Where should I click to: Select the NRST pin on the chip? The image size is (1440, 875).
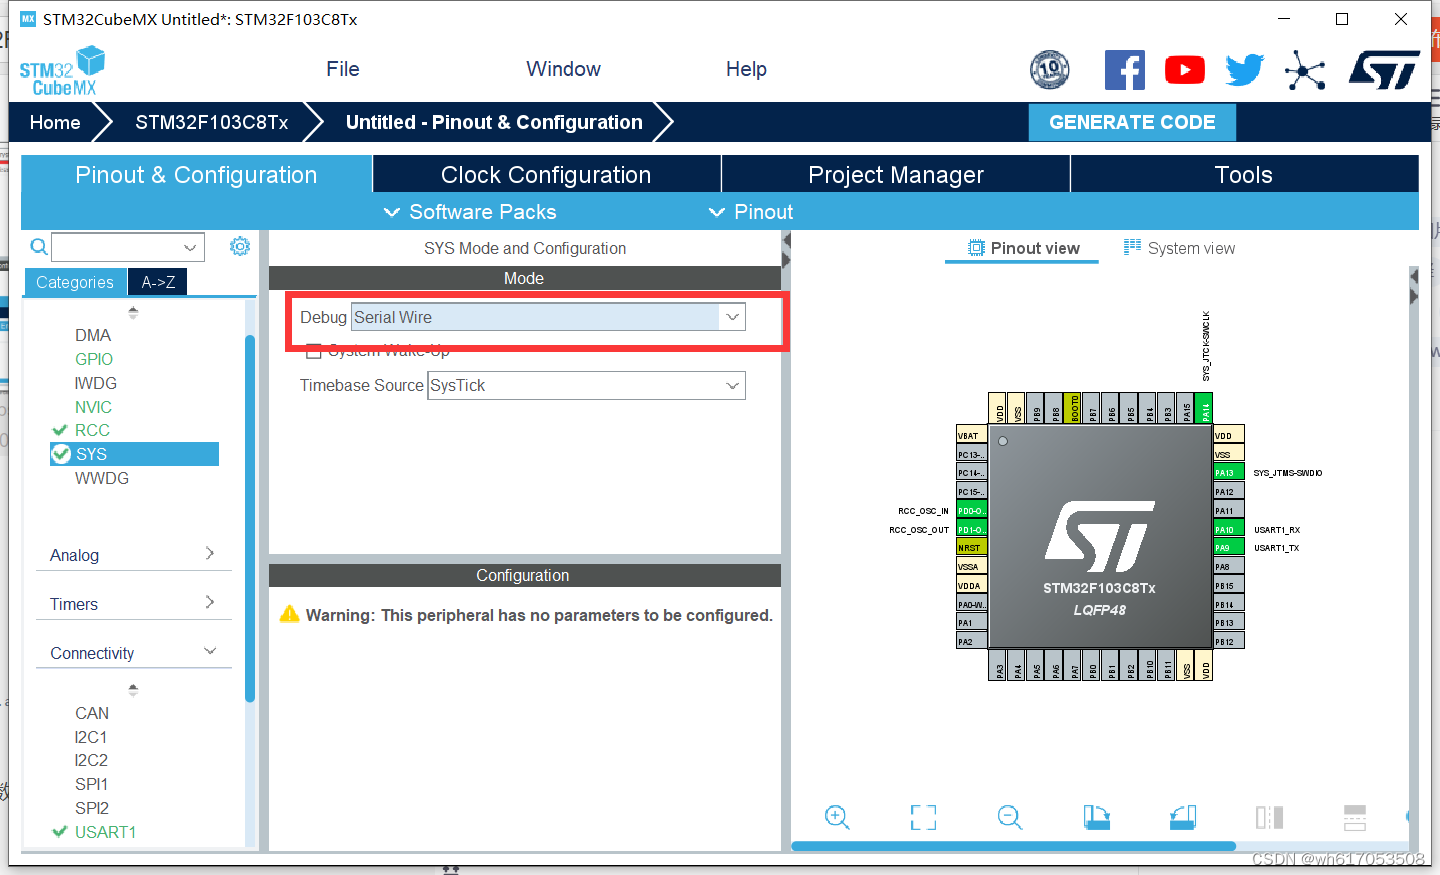(972, 547)
